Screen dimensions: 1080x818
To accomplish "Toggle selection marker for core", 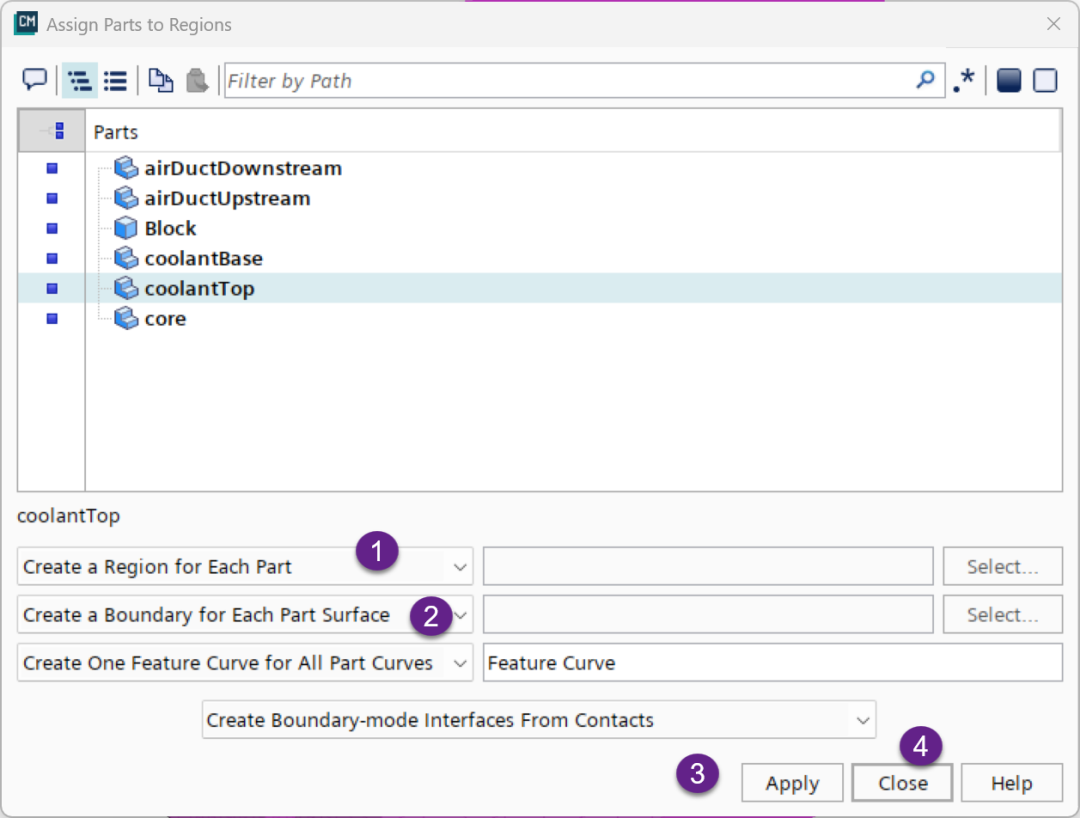I will click(x=52, y=319).
